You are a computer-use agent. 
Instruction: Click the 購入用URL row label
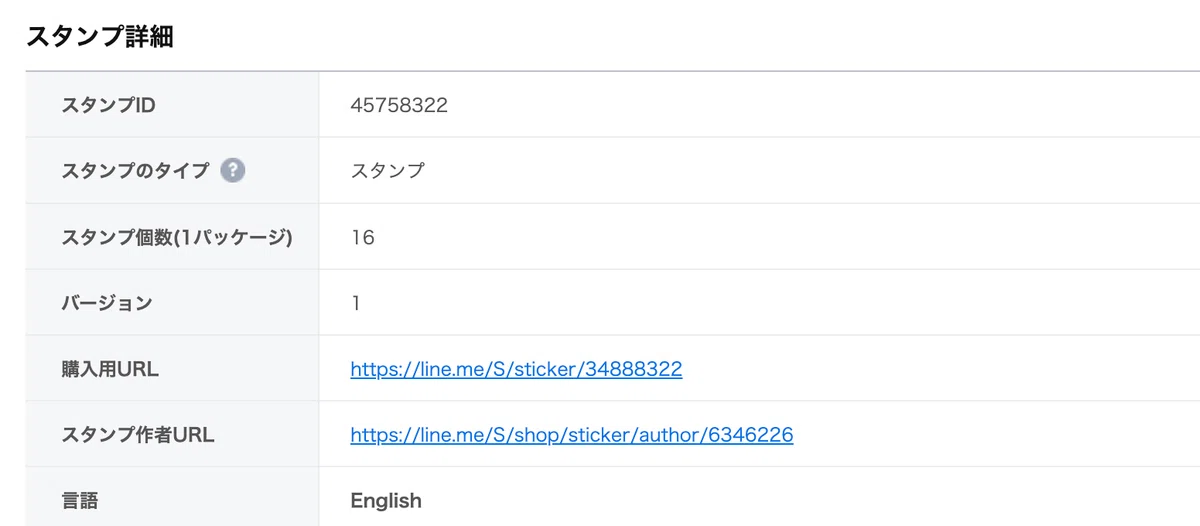pyautogui.click(x=110, y=369)
